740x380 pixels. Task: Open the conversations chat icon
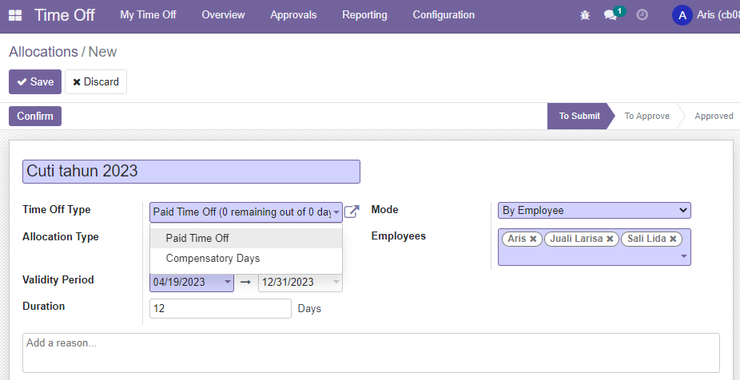[610, 15]
